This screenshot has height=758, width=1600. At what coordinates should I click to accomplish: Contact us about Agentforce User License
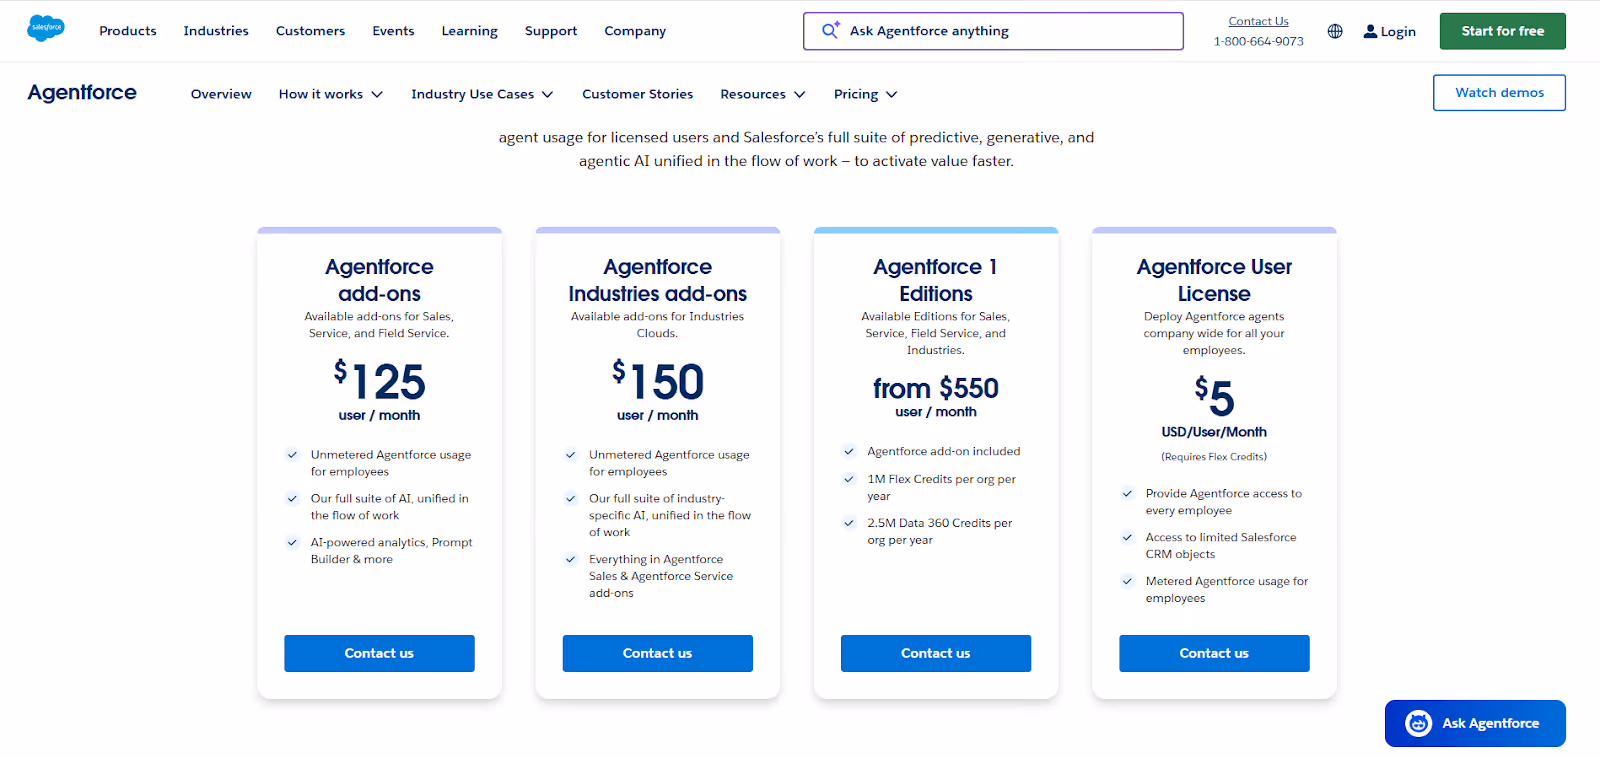coord(1213,653)
